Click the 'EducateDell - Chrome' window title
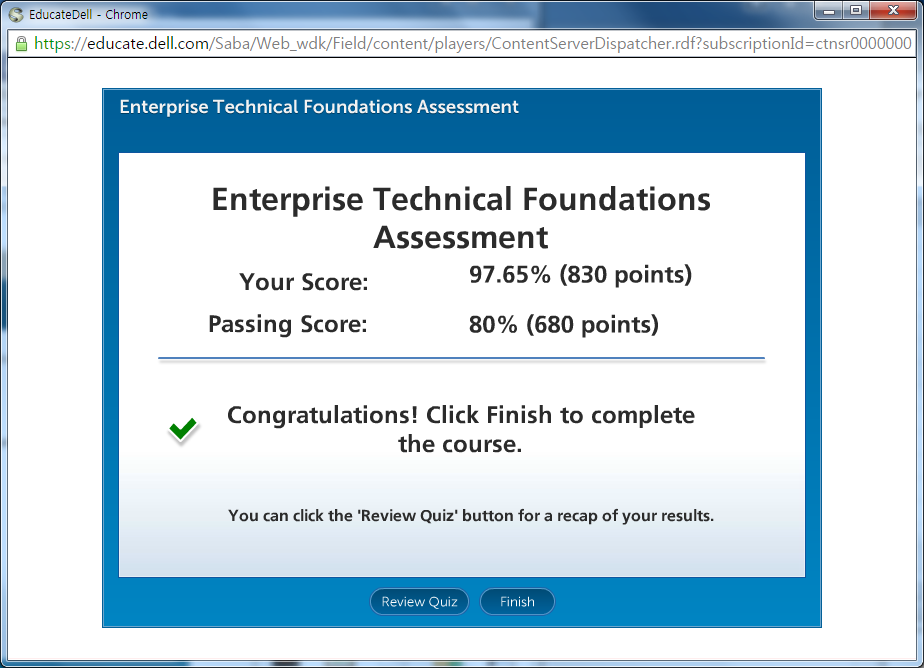Image resolution: width=924 pixels, height=668 pixels. pyautogui.click(x=88, y=14)
